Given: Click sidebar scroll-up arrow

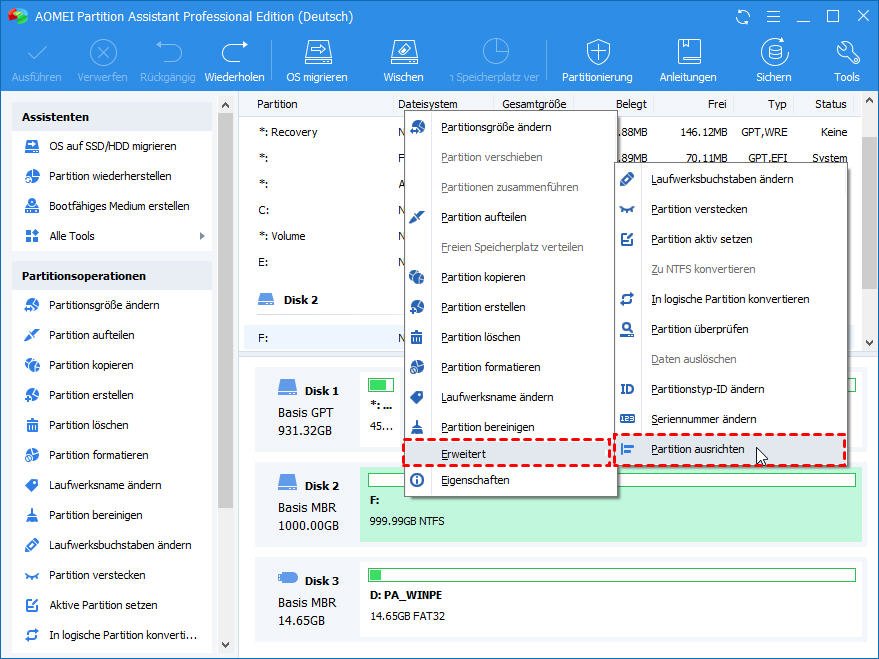Looking at the screenshot, I should pos(225,105).
